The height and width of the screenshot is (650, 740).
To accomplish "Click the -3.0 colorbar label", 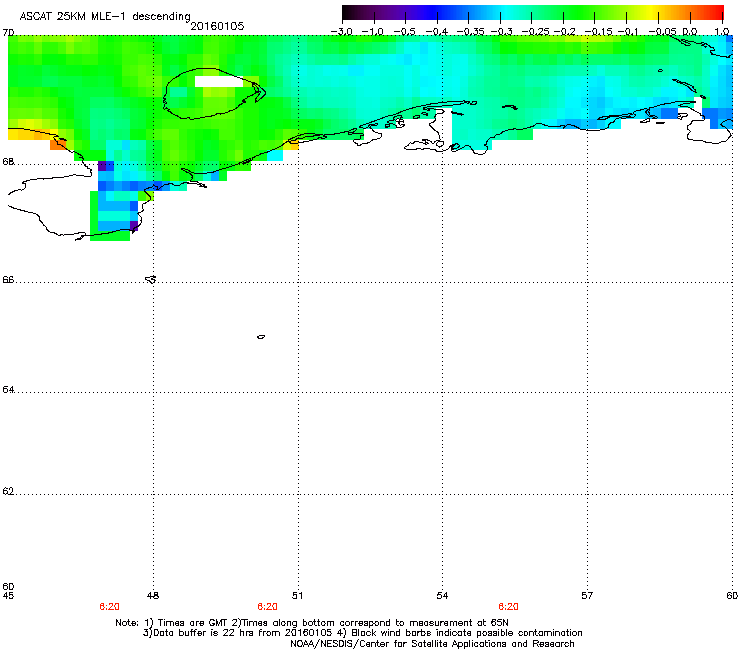I will 342,32.
